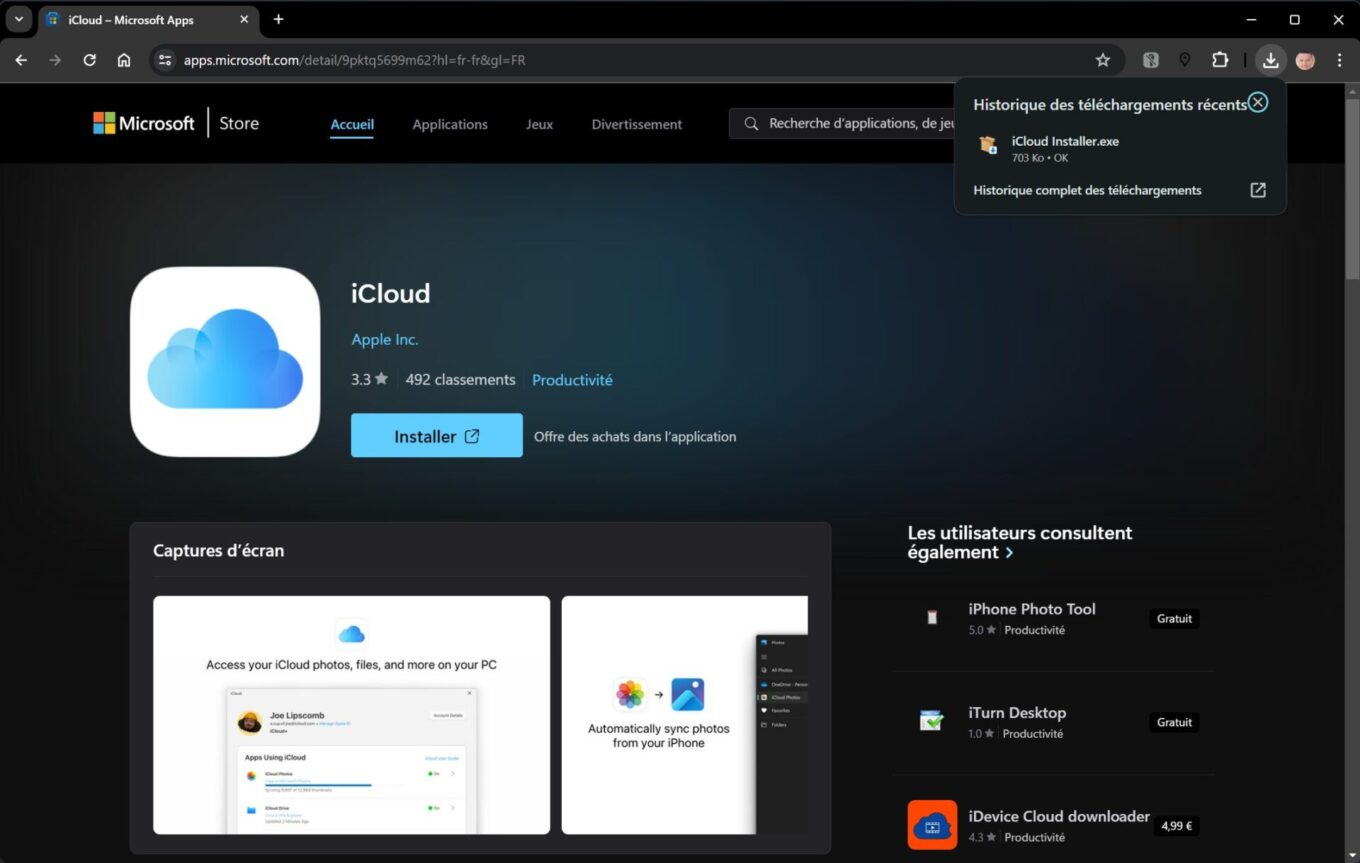The image size is (1360, 863).
Task: Bookmark this page with the star
Action: (x=1103, y=60)
